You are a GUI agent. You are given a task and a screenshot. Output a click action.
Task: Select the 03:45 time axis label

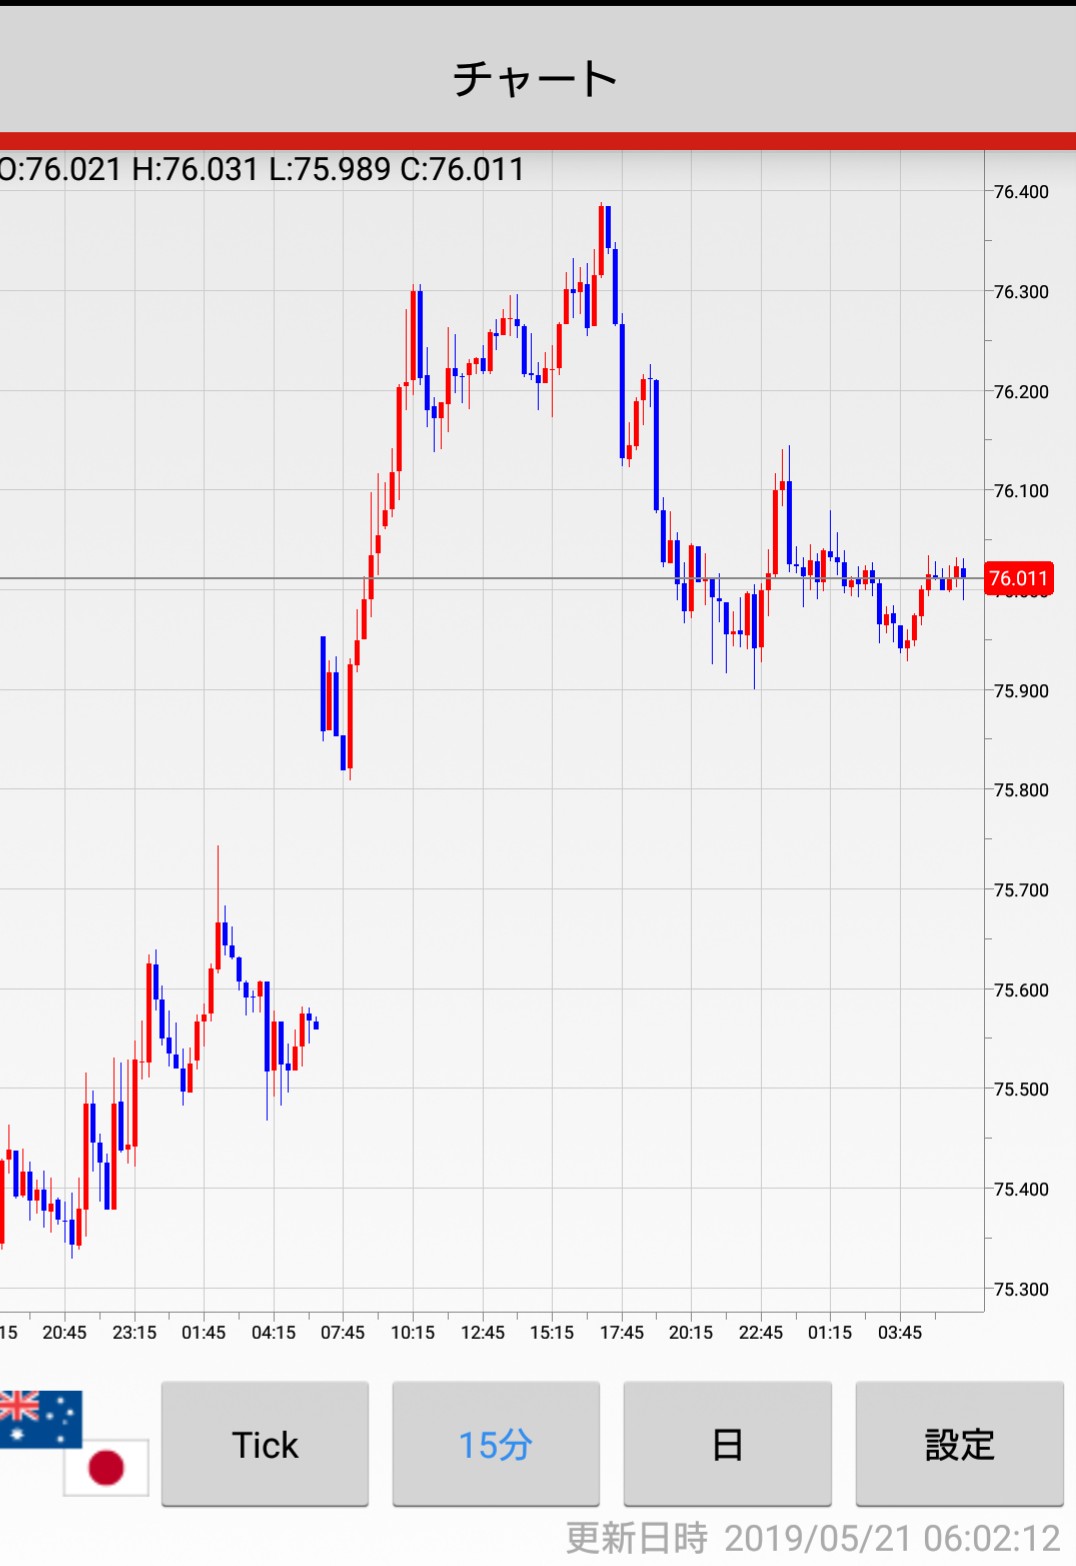click(x=899, y=1332)
